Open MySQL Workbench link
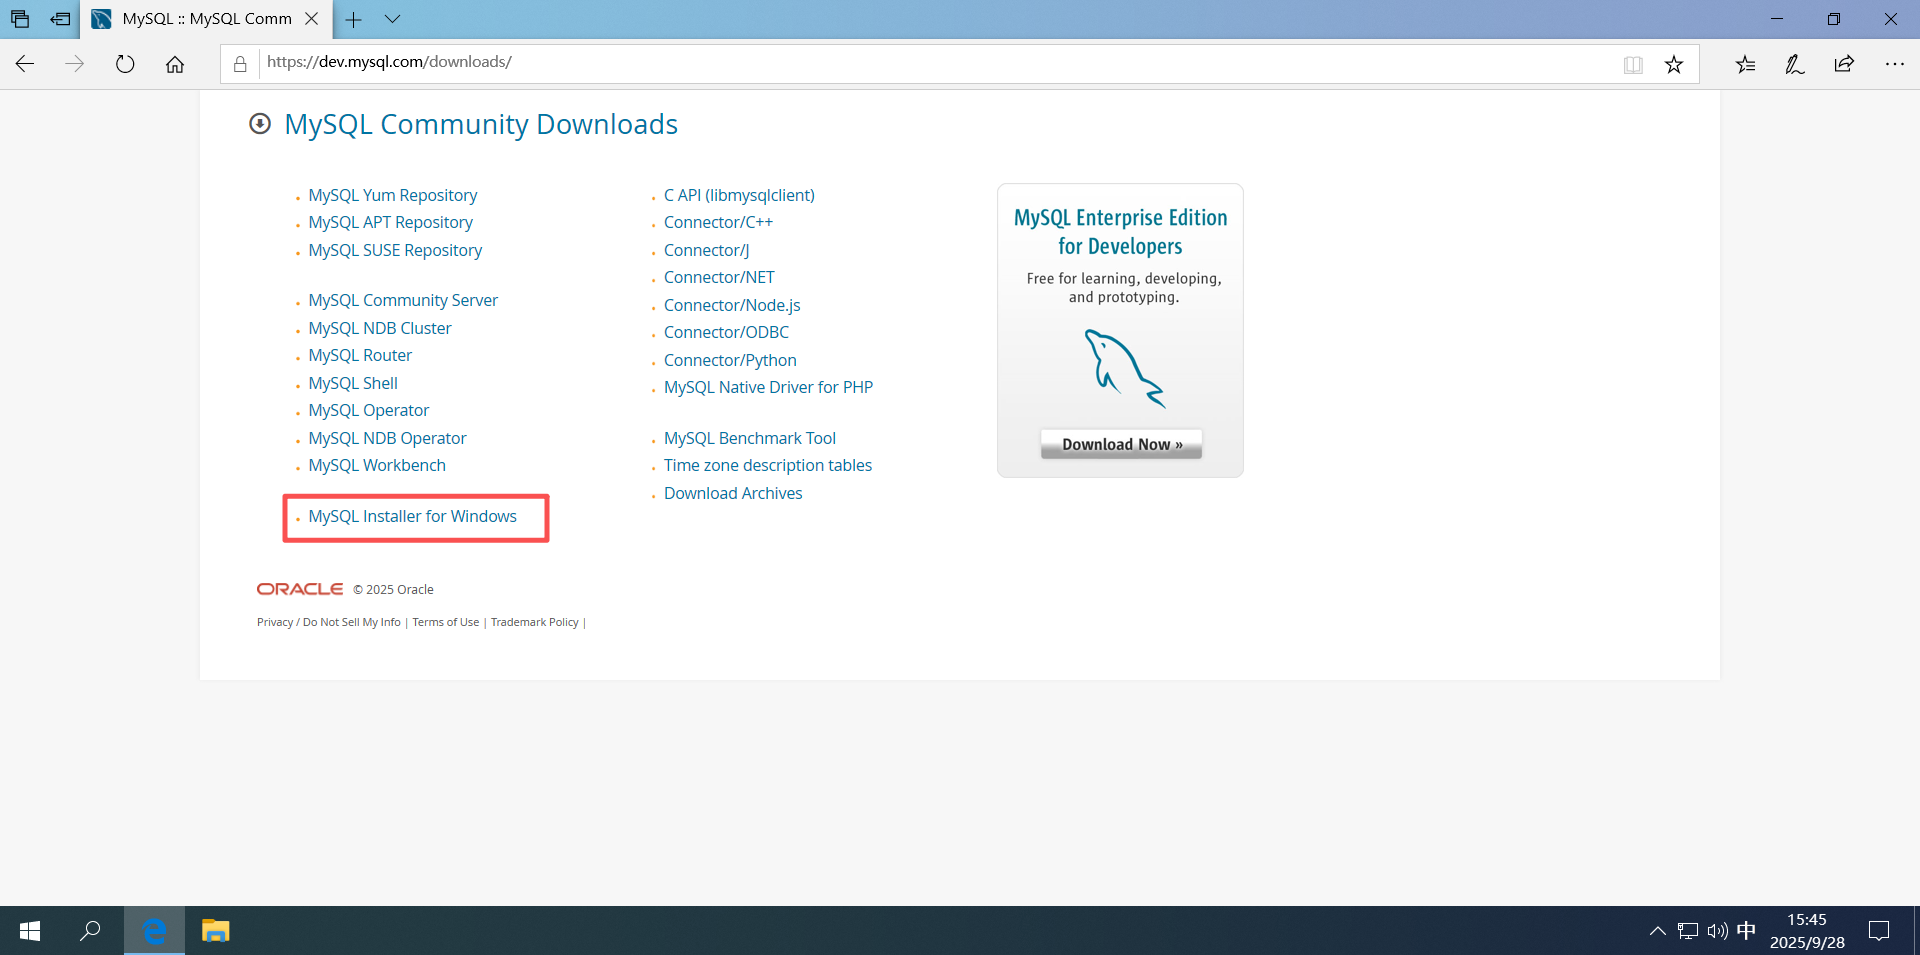1920x955 pixels. (377, 465)
